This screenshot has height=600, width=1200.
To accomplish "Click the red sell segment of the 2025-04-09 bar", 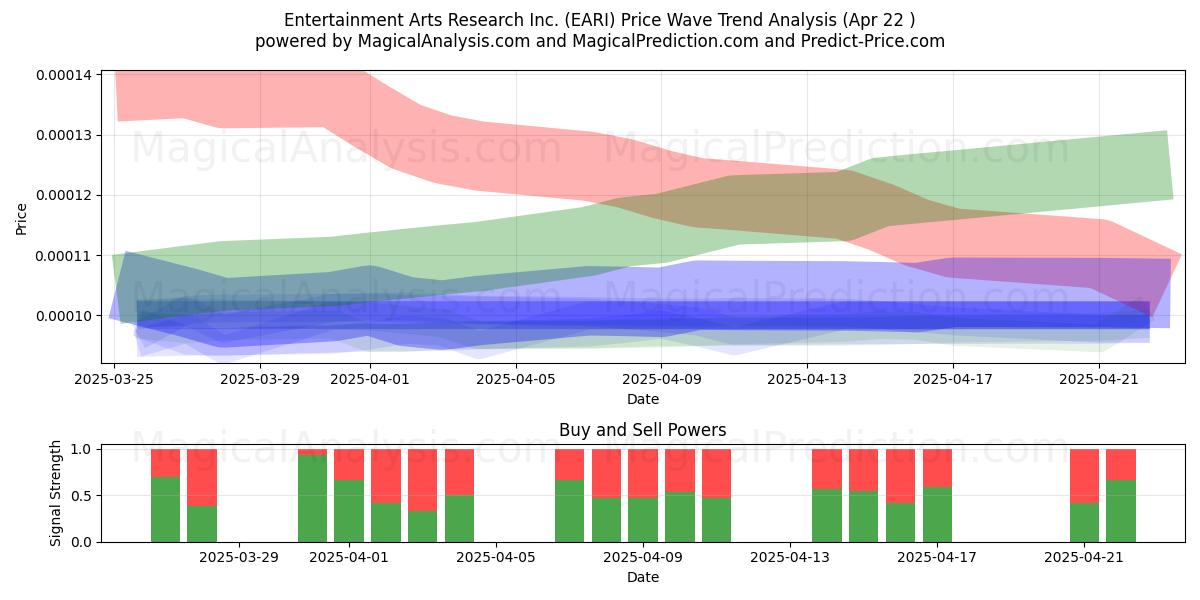I will pos(643,474).
